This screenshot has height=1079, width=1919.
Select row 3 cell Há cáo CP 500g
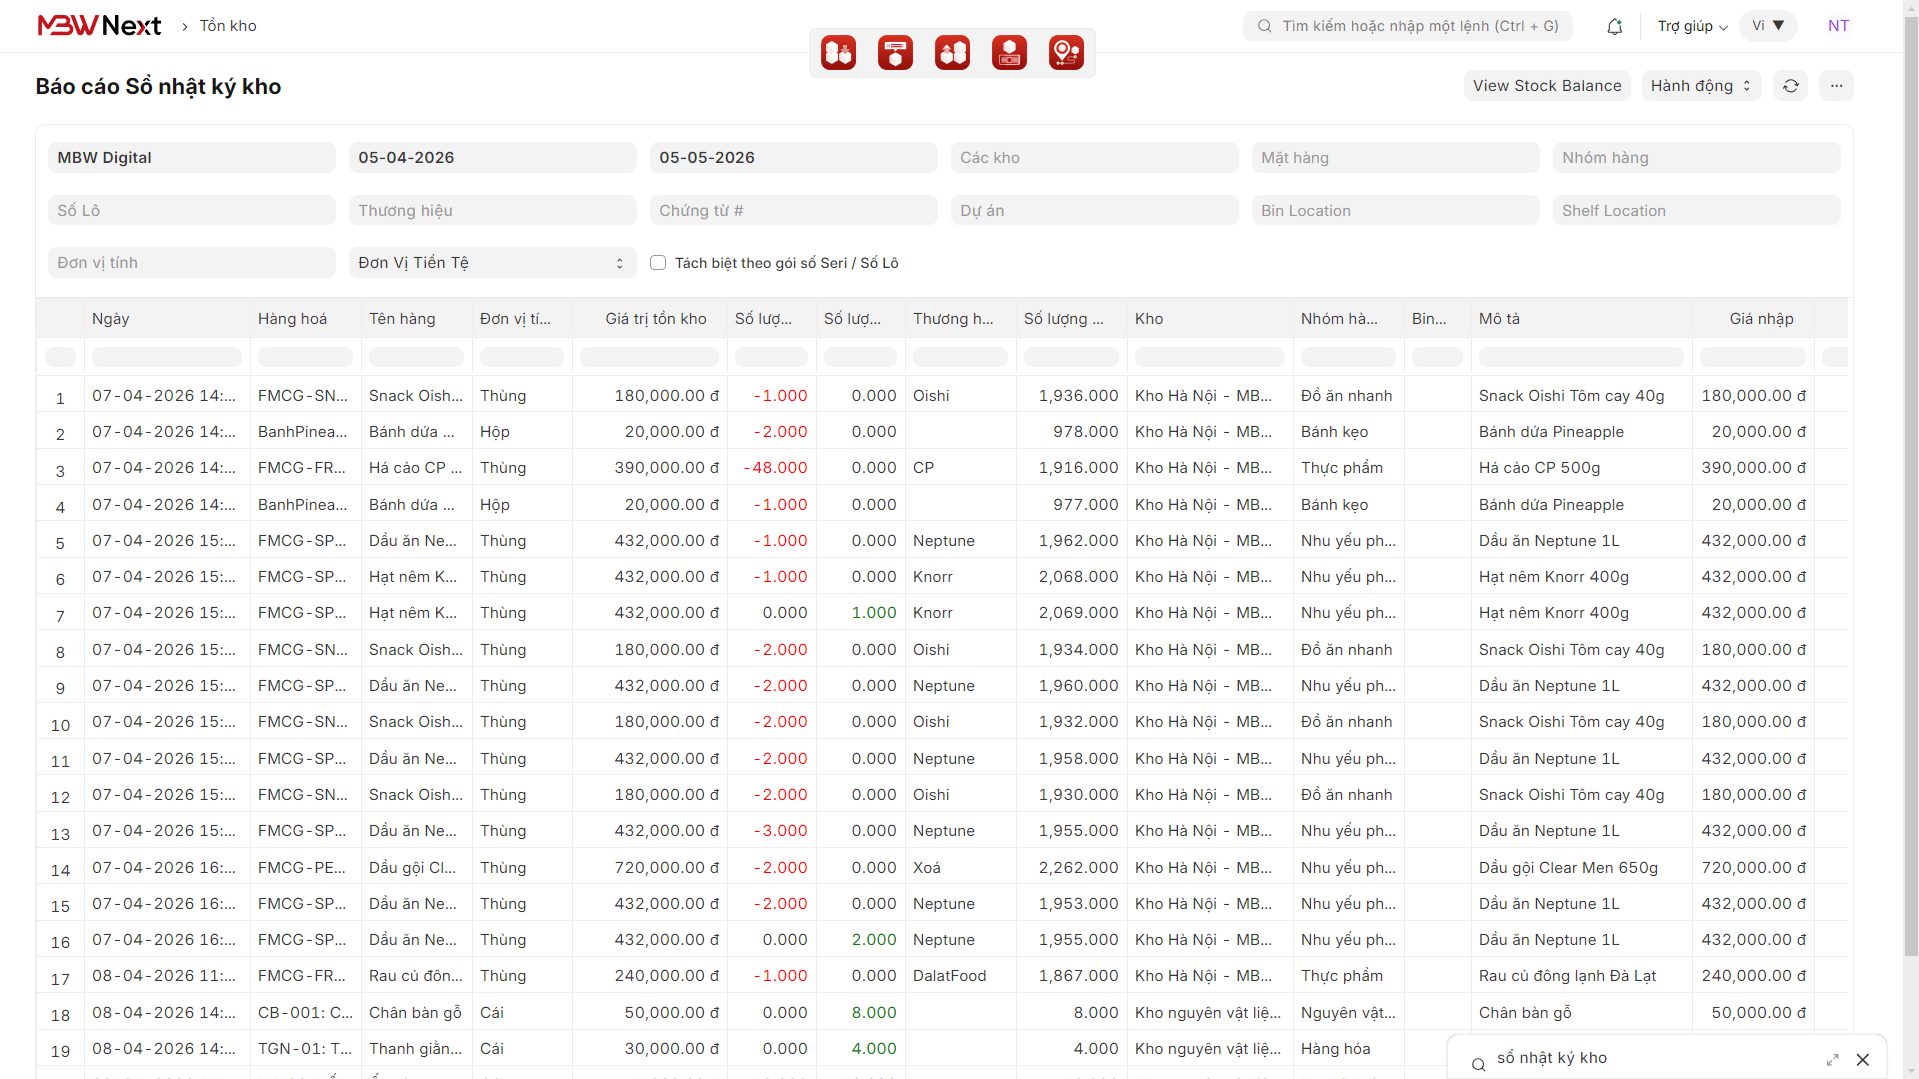1581,468
